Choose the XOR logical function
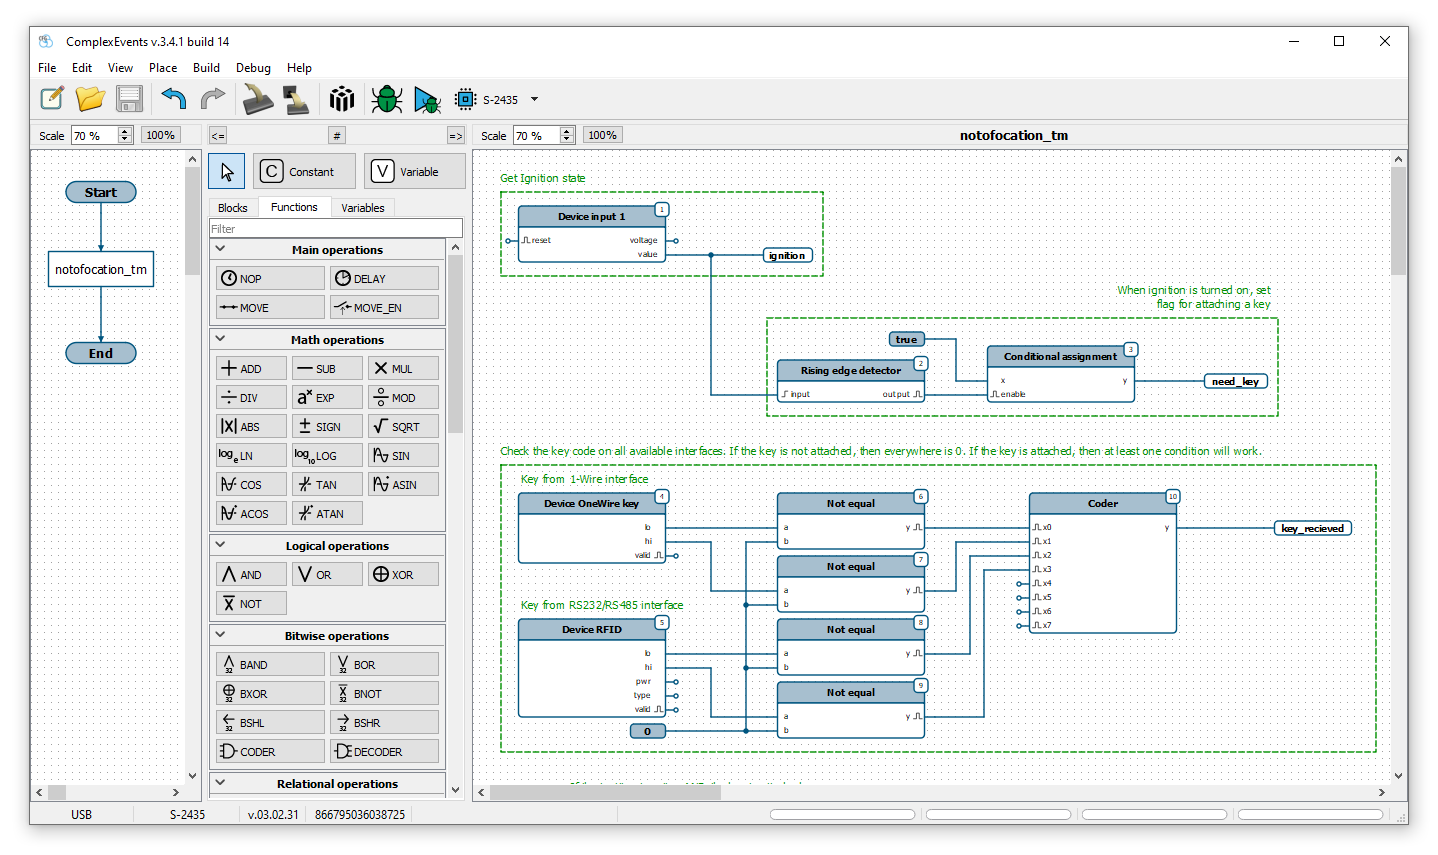 (x=403, y=574)
